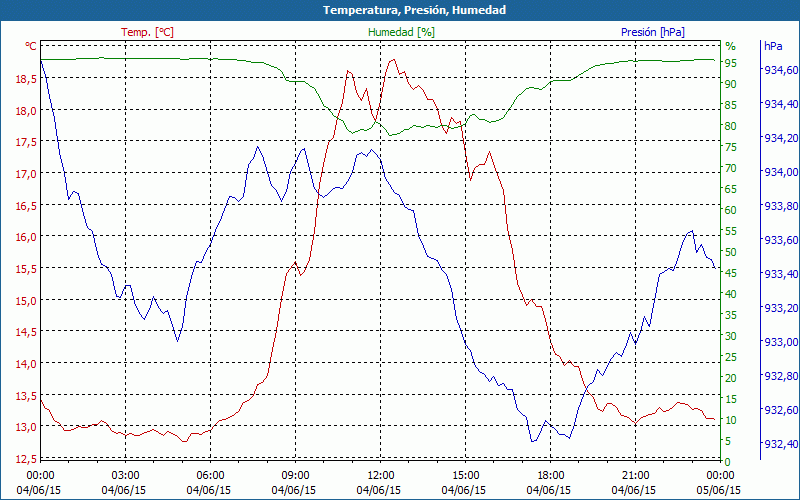Click the 80 humidity axis value
This screenshot has height=500, width=800.
pyautogui.click(x=731, y=126)
